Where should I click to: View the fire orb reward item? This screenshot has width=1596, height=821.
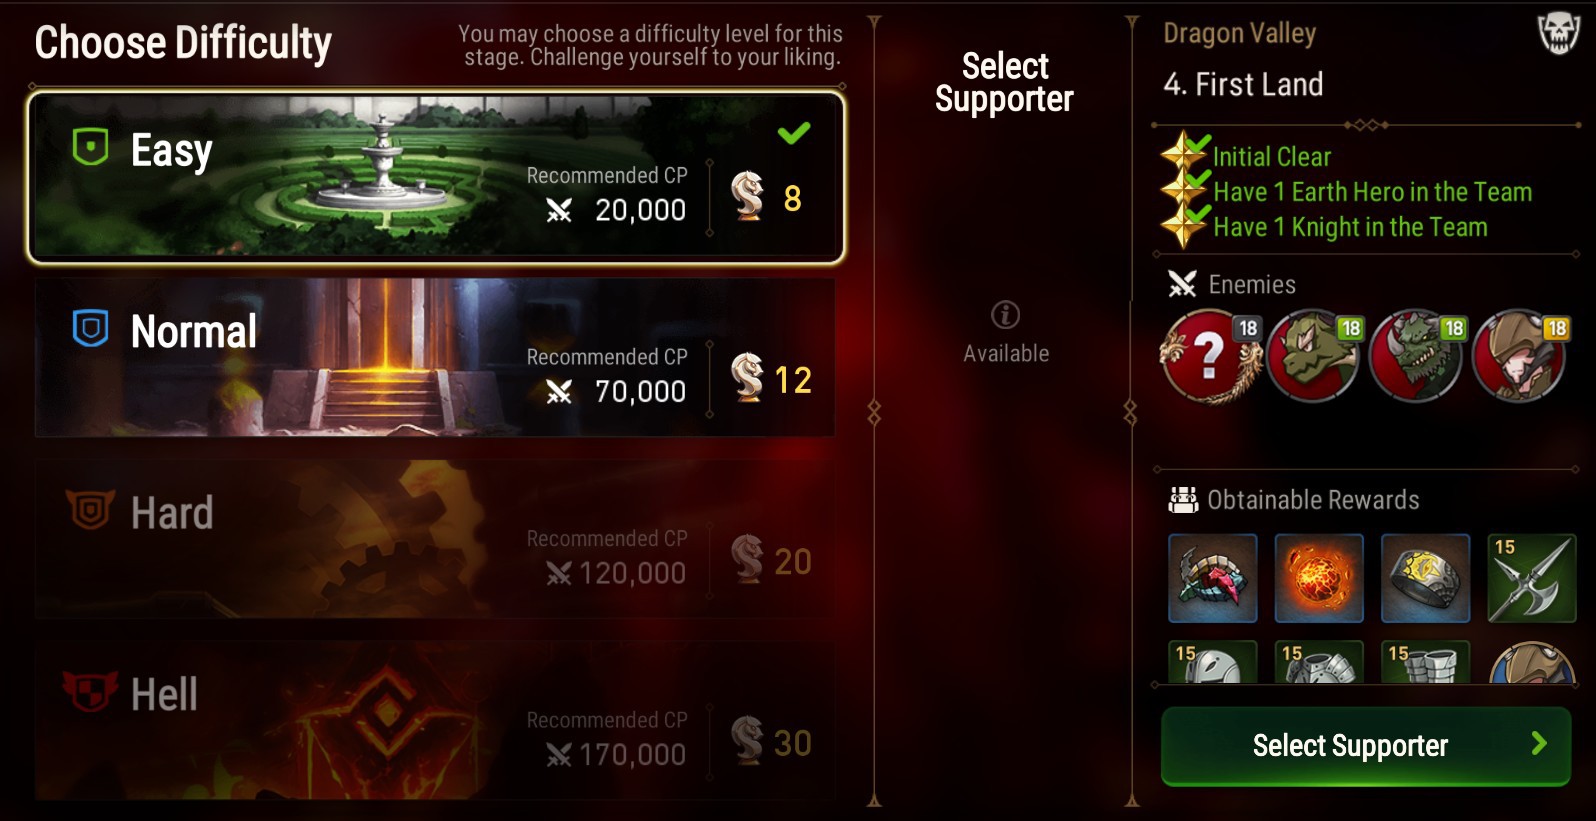(1319, 578)
